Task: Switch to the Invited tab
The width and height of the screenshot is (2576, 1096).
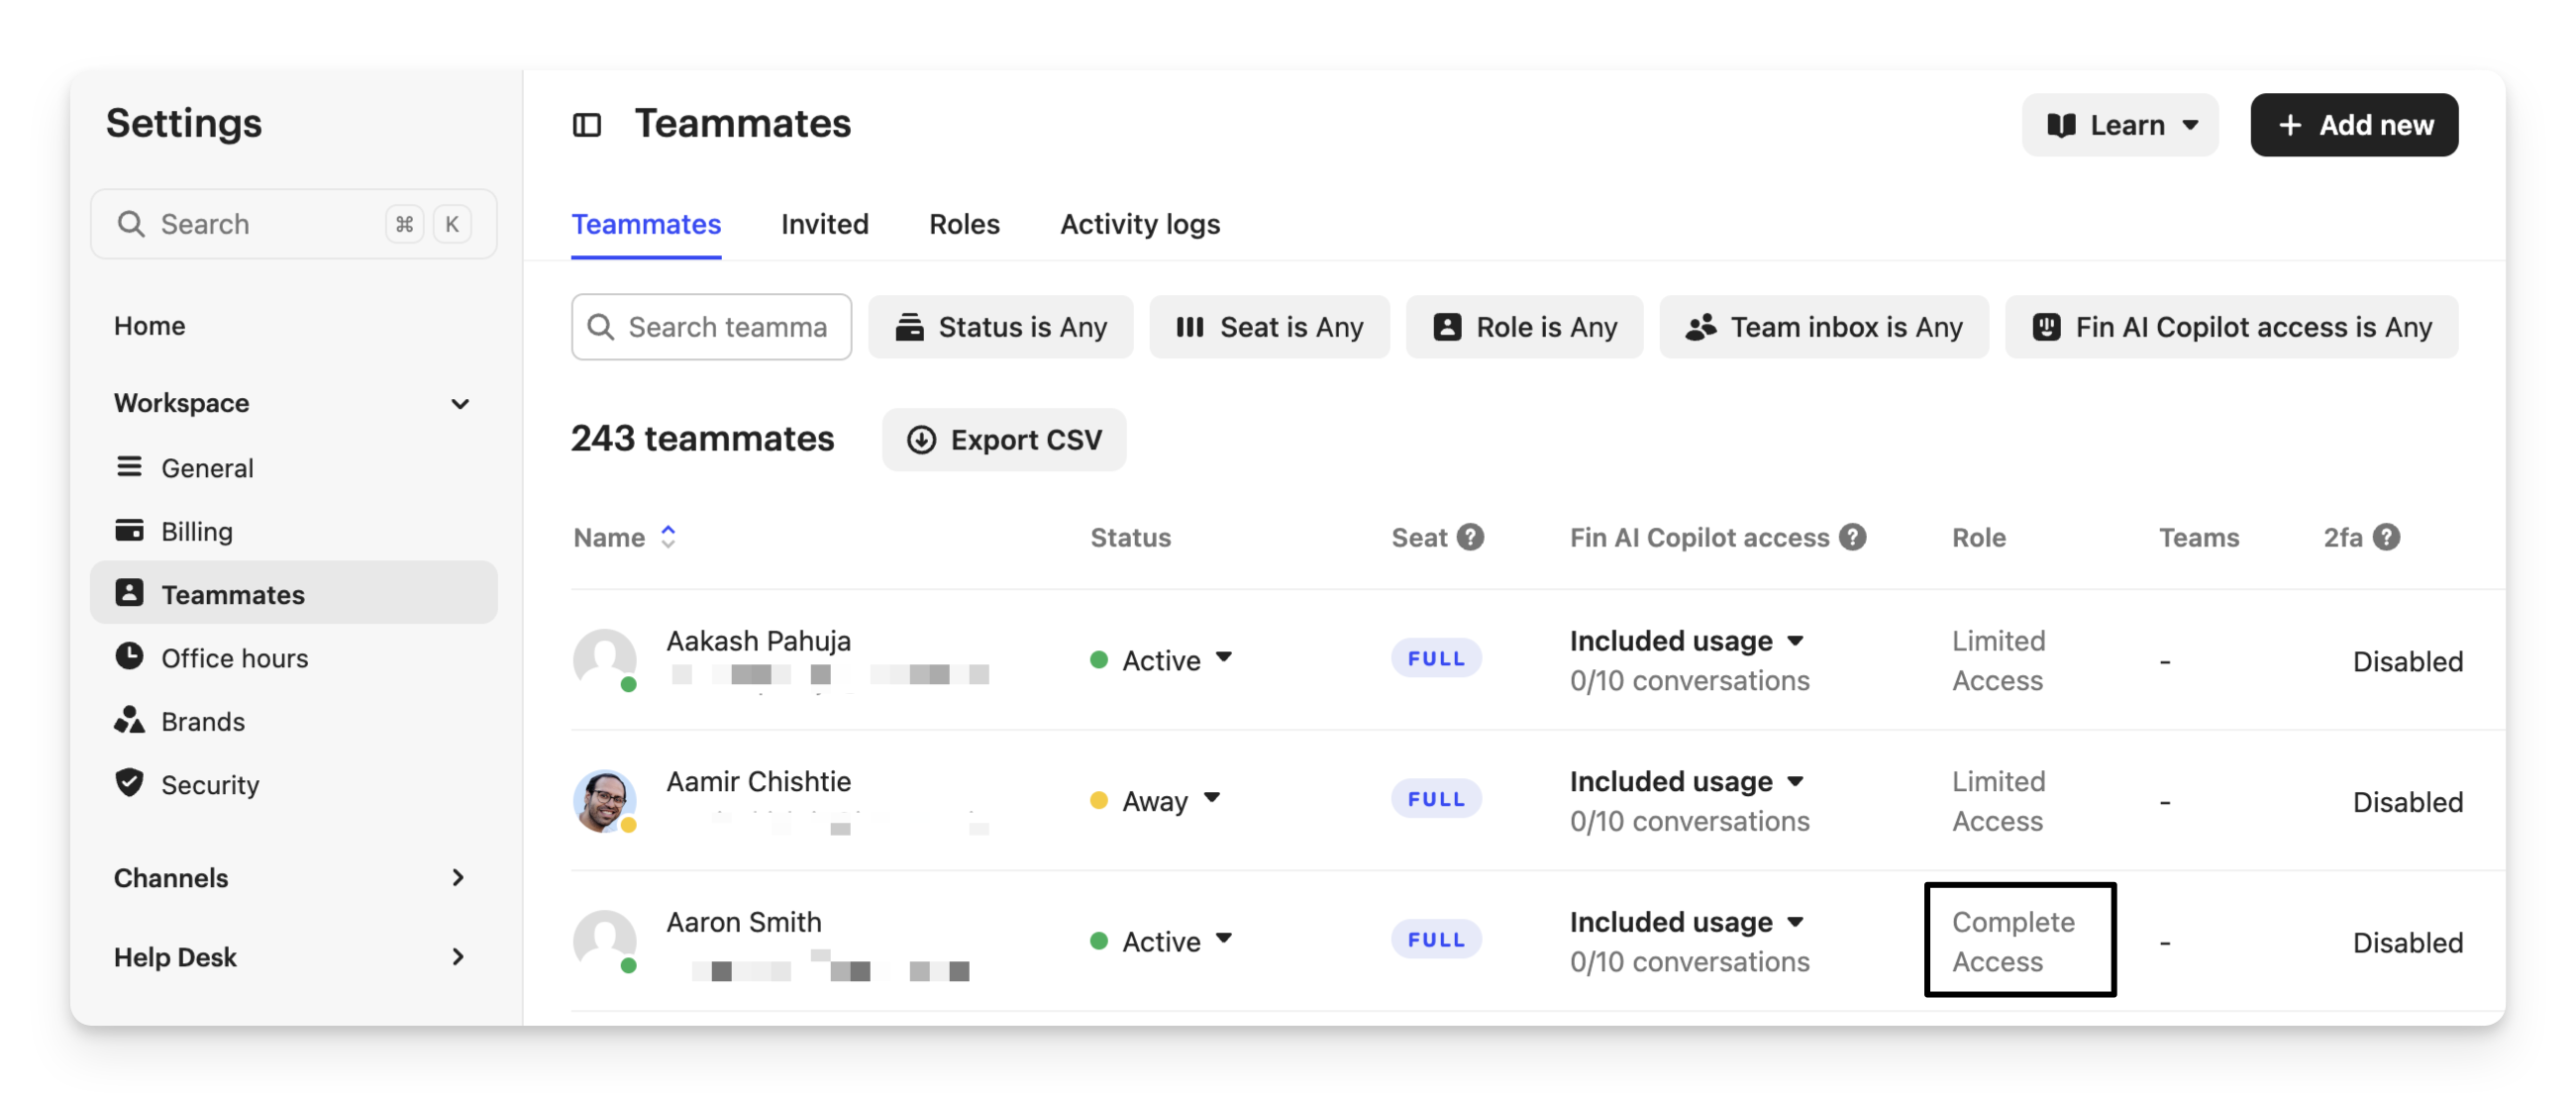Action: (824, 224)
